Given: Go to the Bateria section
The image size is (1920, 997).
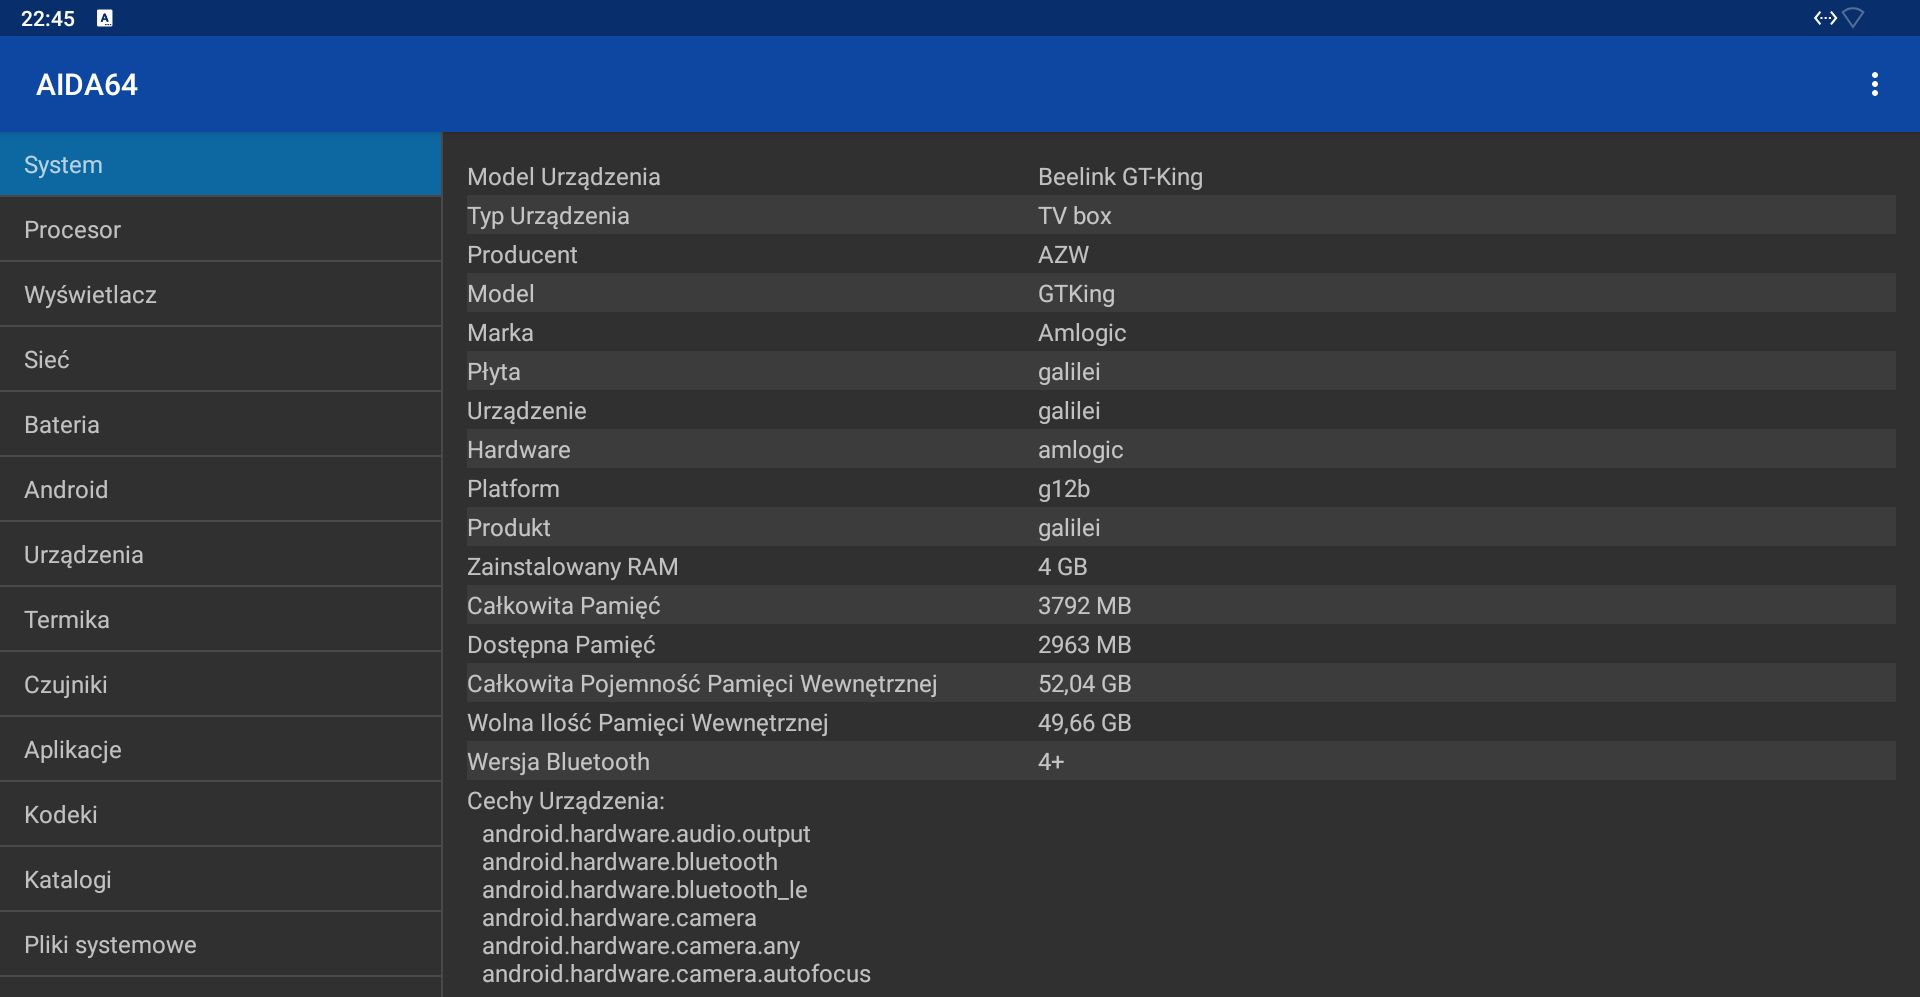Looking at the screenshot, I should point(220,425).
